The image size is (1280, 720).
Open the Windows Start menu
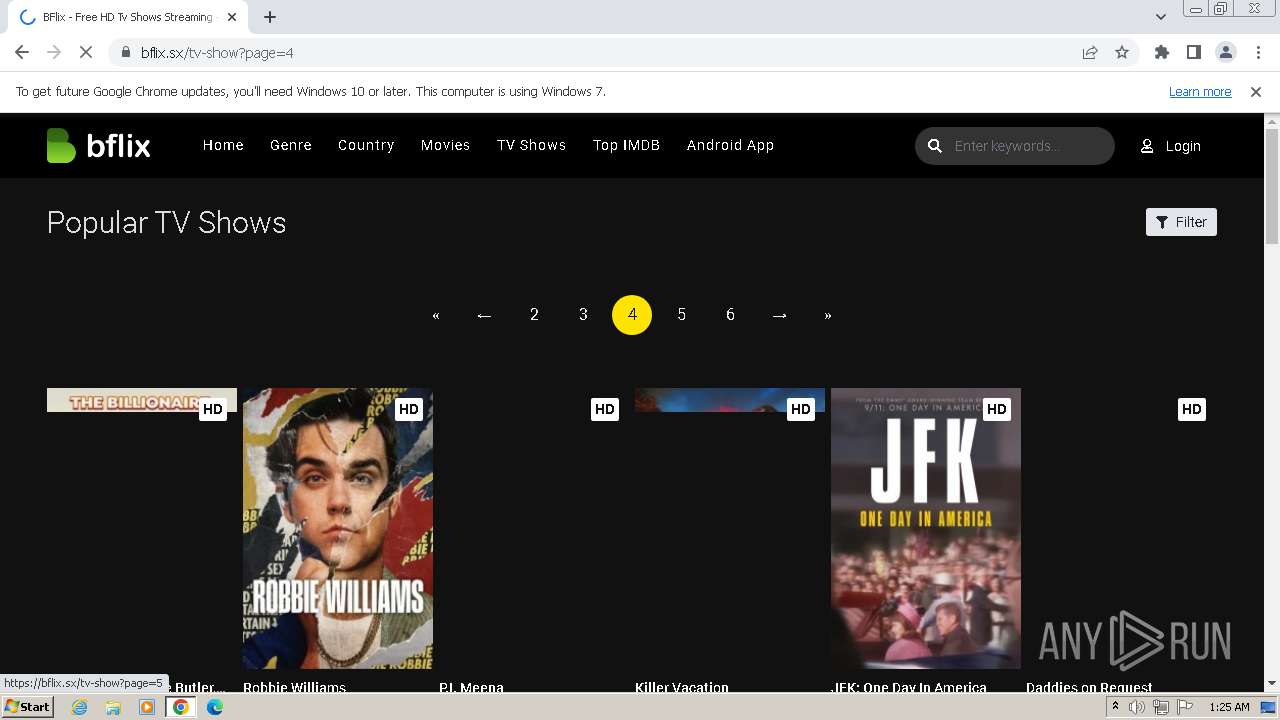point(28,707)
